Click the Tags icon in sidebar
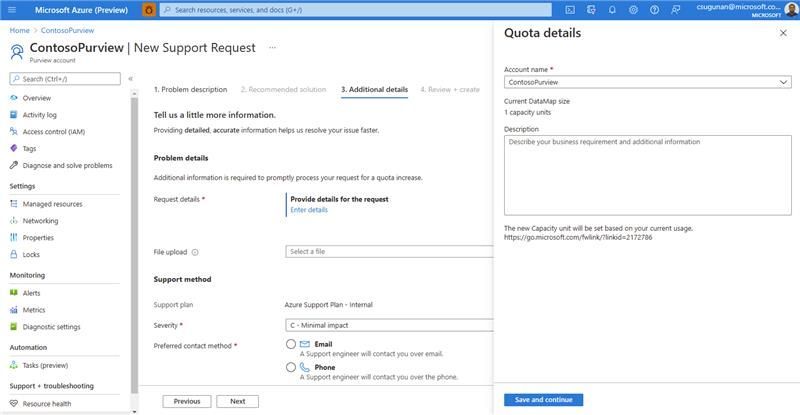Screen dimensions: 800x415 pyautogui.click(x=14, y=149)
